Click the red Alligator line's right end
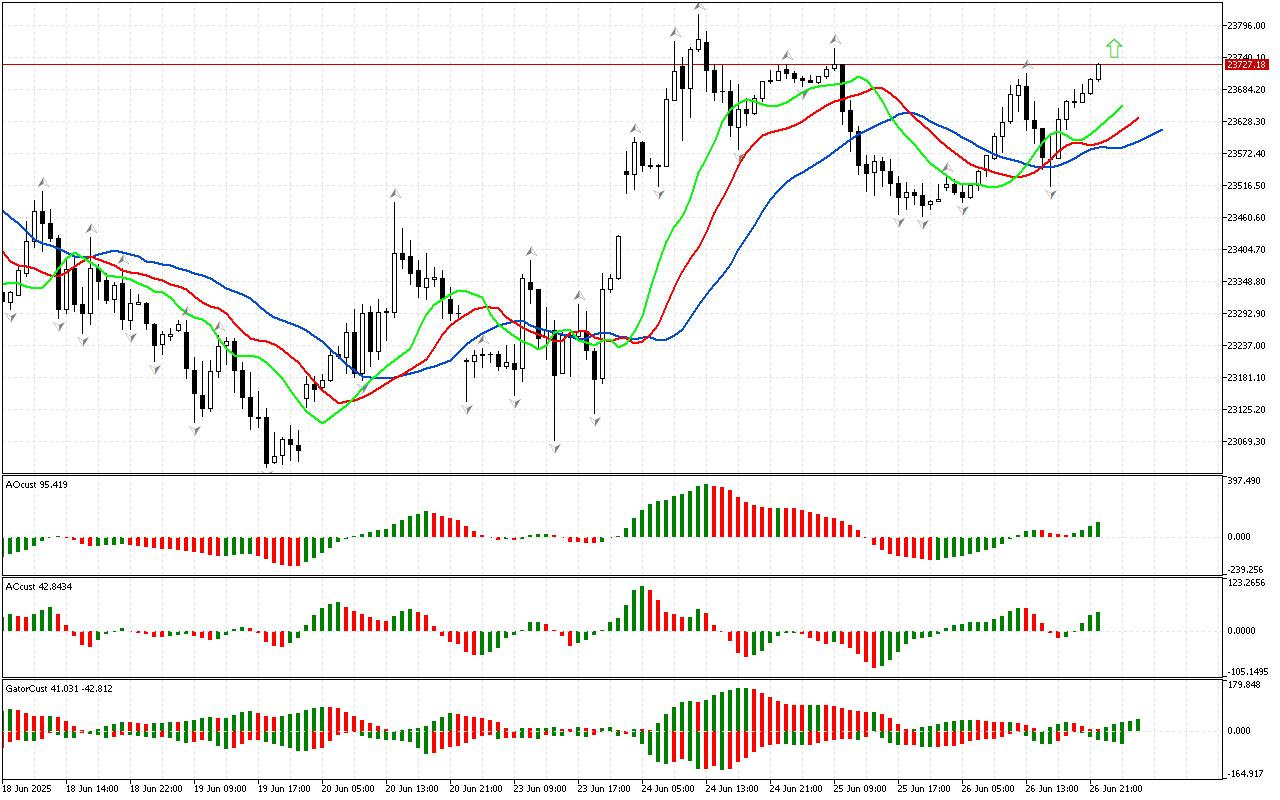 click(x=1138, y=118)
